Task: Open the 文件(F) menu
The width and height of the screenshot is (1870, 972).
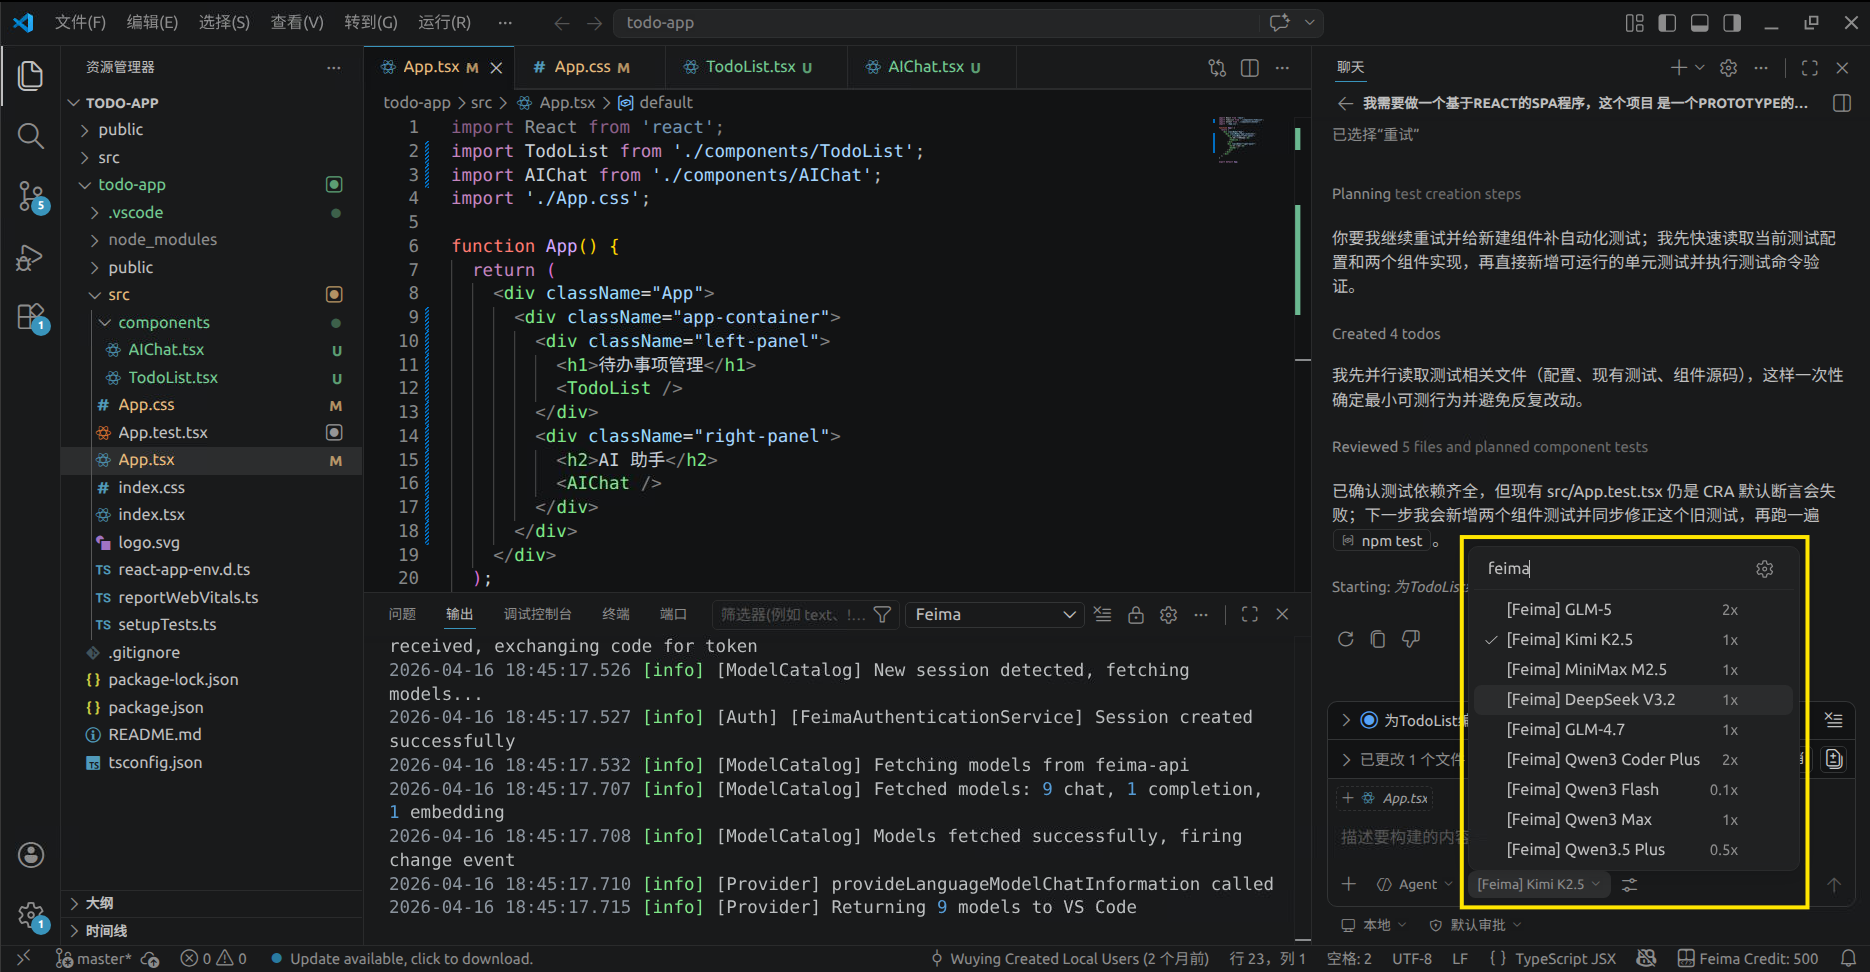Action: tap(80, 22)
